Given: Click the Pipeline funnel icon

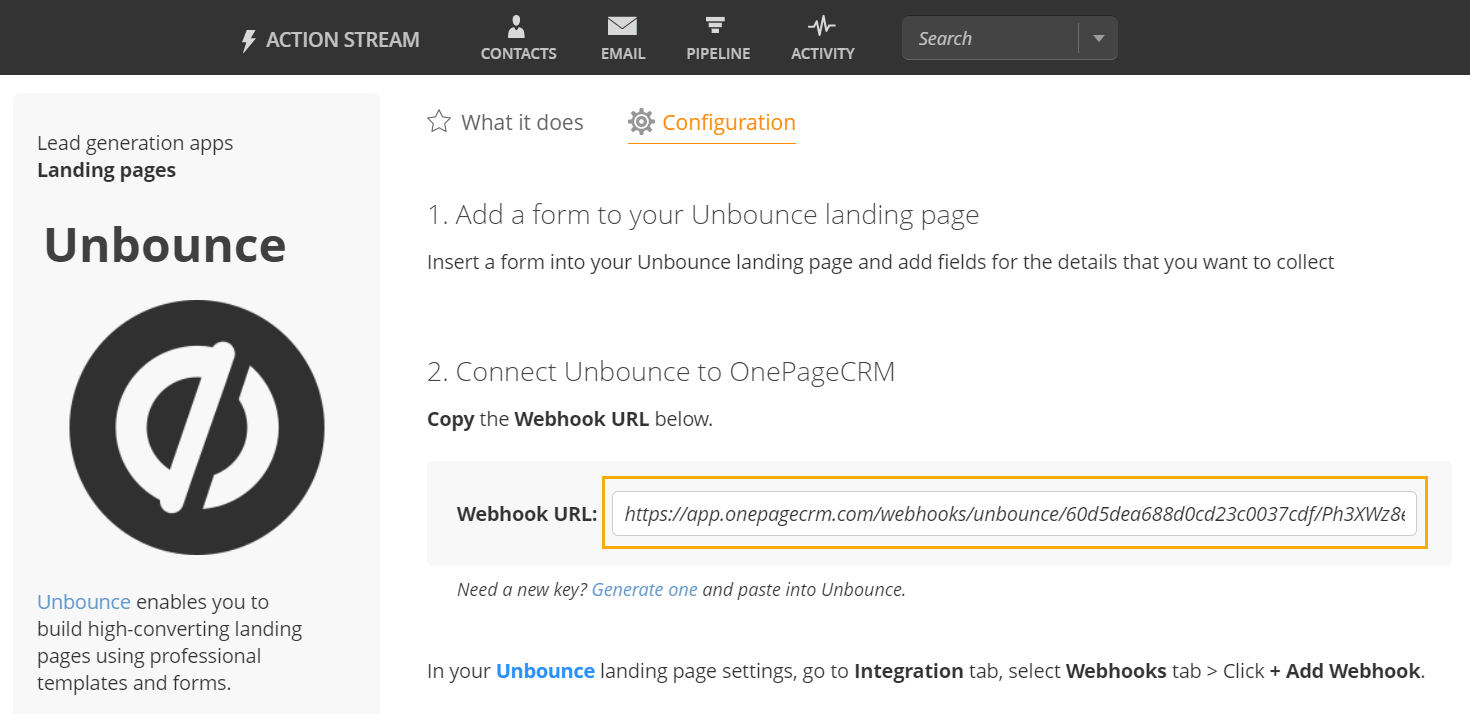Looking at the screenshot, I should 717,26.
